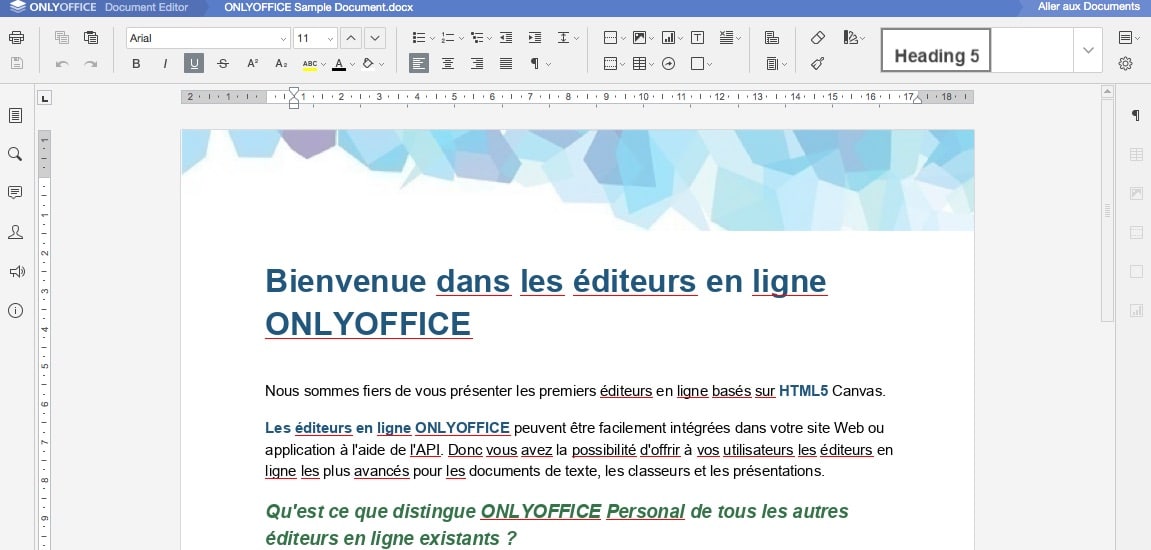Open the color scheme menu
Viewport: 1151px width, 550px height.
tap(850, 37)
